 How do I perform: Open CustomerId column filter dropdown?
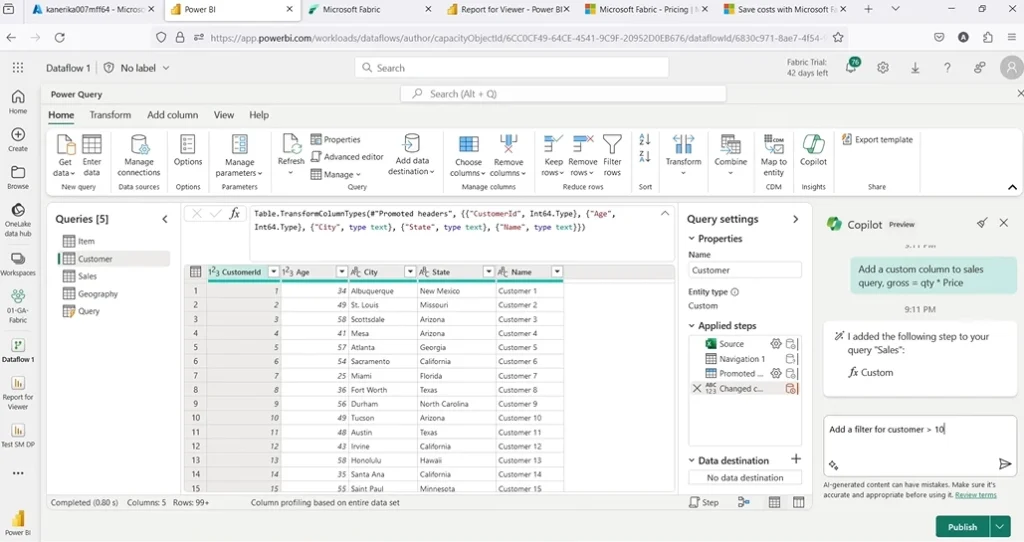(274, 272)
